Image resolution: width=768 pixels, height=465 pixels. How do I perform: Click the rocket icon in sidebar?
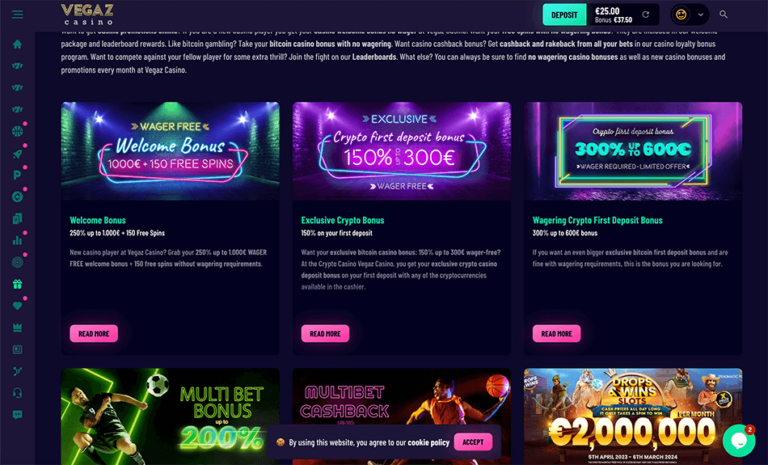(17, 153)
